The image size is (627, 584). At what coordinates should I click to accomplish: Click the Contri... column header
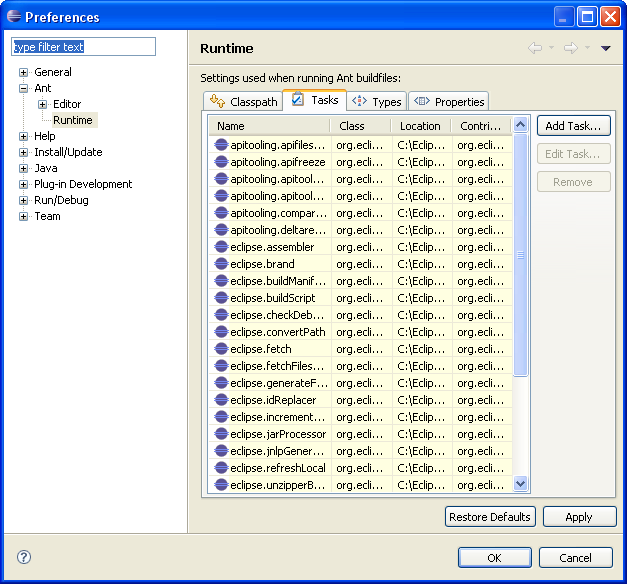[x=481, y=126]
